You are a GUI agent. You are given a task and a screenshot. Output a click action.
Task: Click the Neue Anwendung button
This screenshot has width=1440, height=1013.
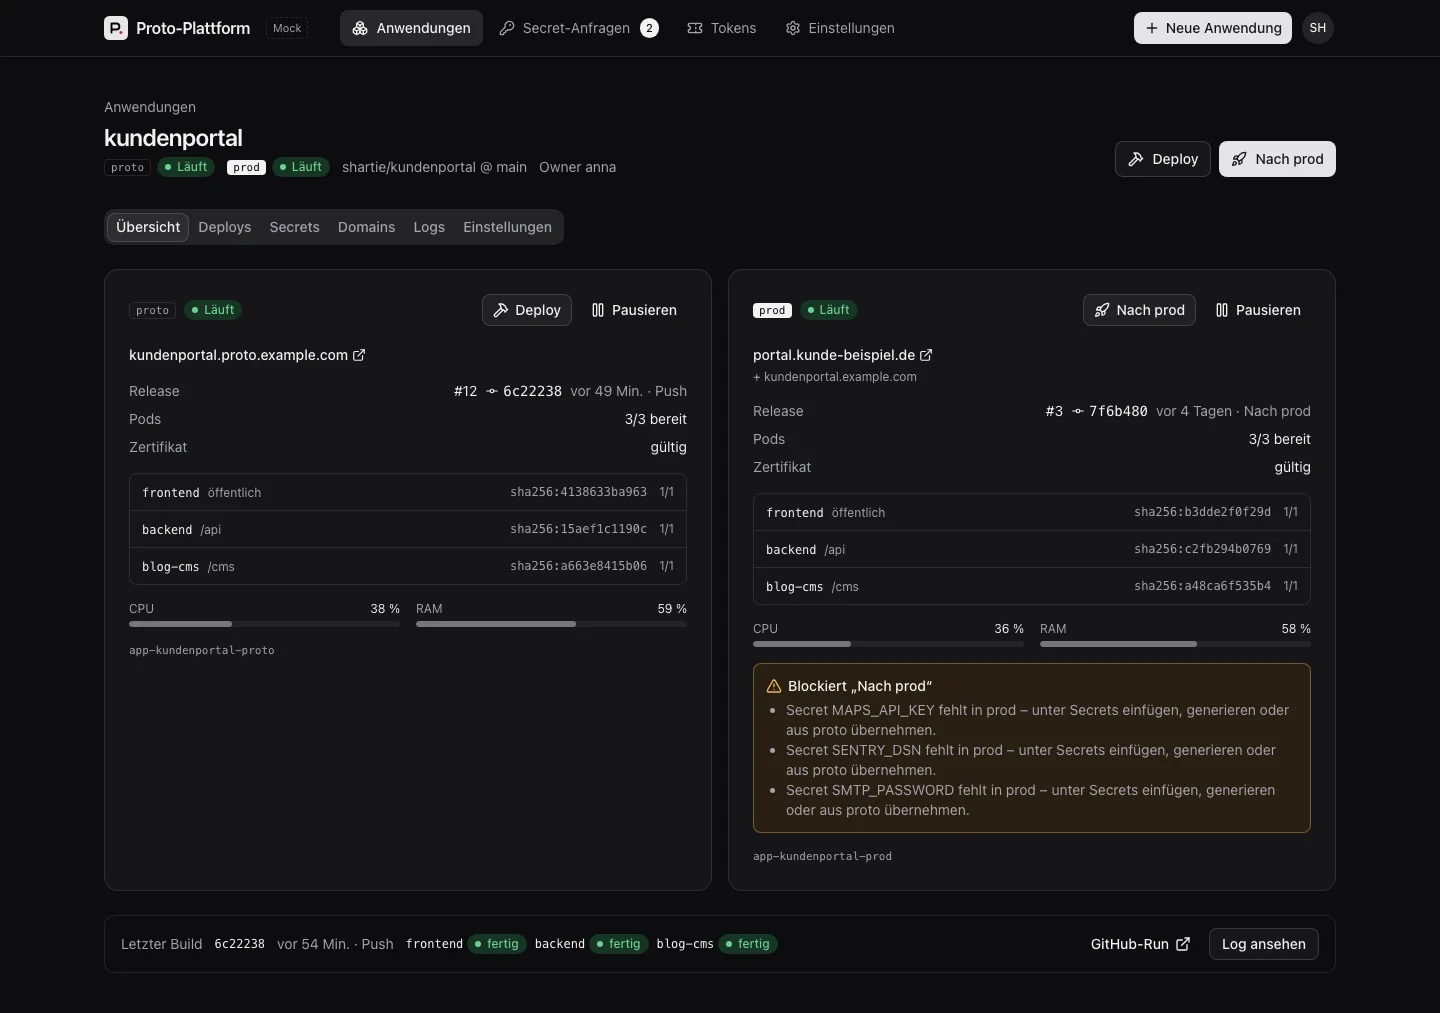tap(1213, 28)
